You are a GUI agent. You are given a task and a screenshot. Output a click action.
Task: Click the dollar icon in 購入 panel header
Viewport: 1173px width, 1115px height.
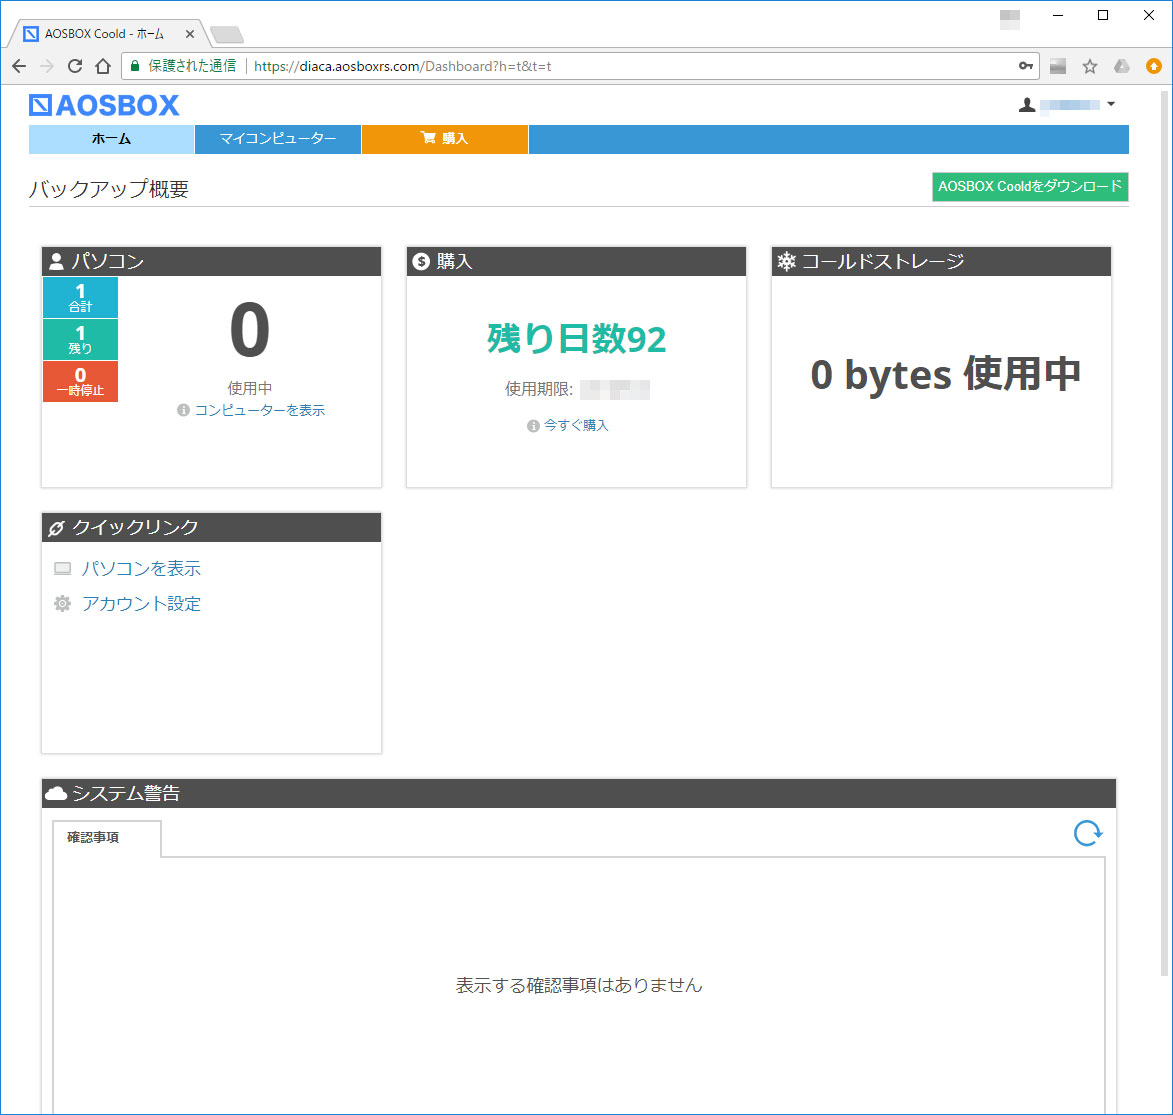coord(421,261)
